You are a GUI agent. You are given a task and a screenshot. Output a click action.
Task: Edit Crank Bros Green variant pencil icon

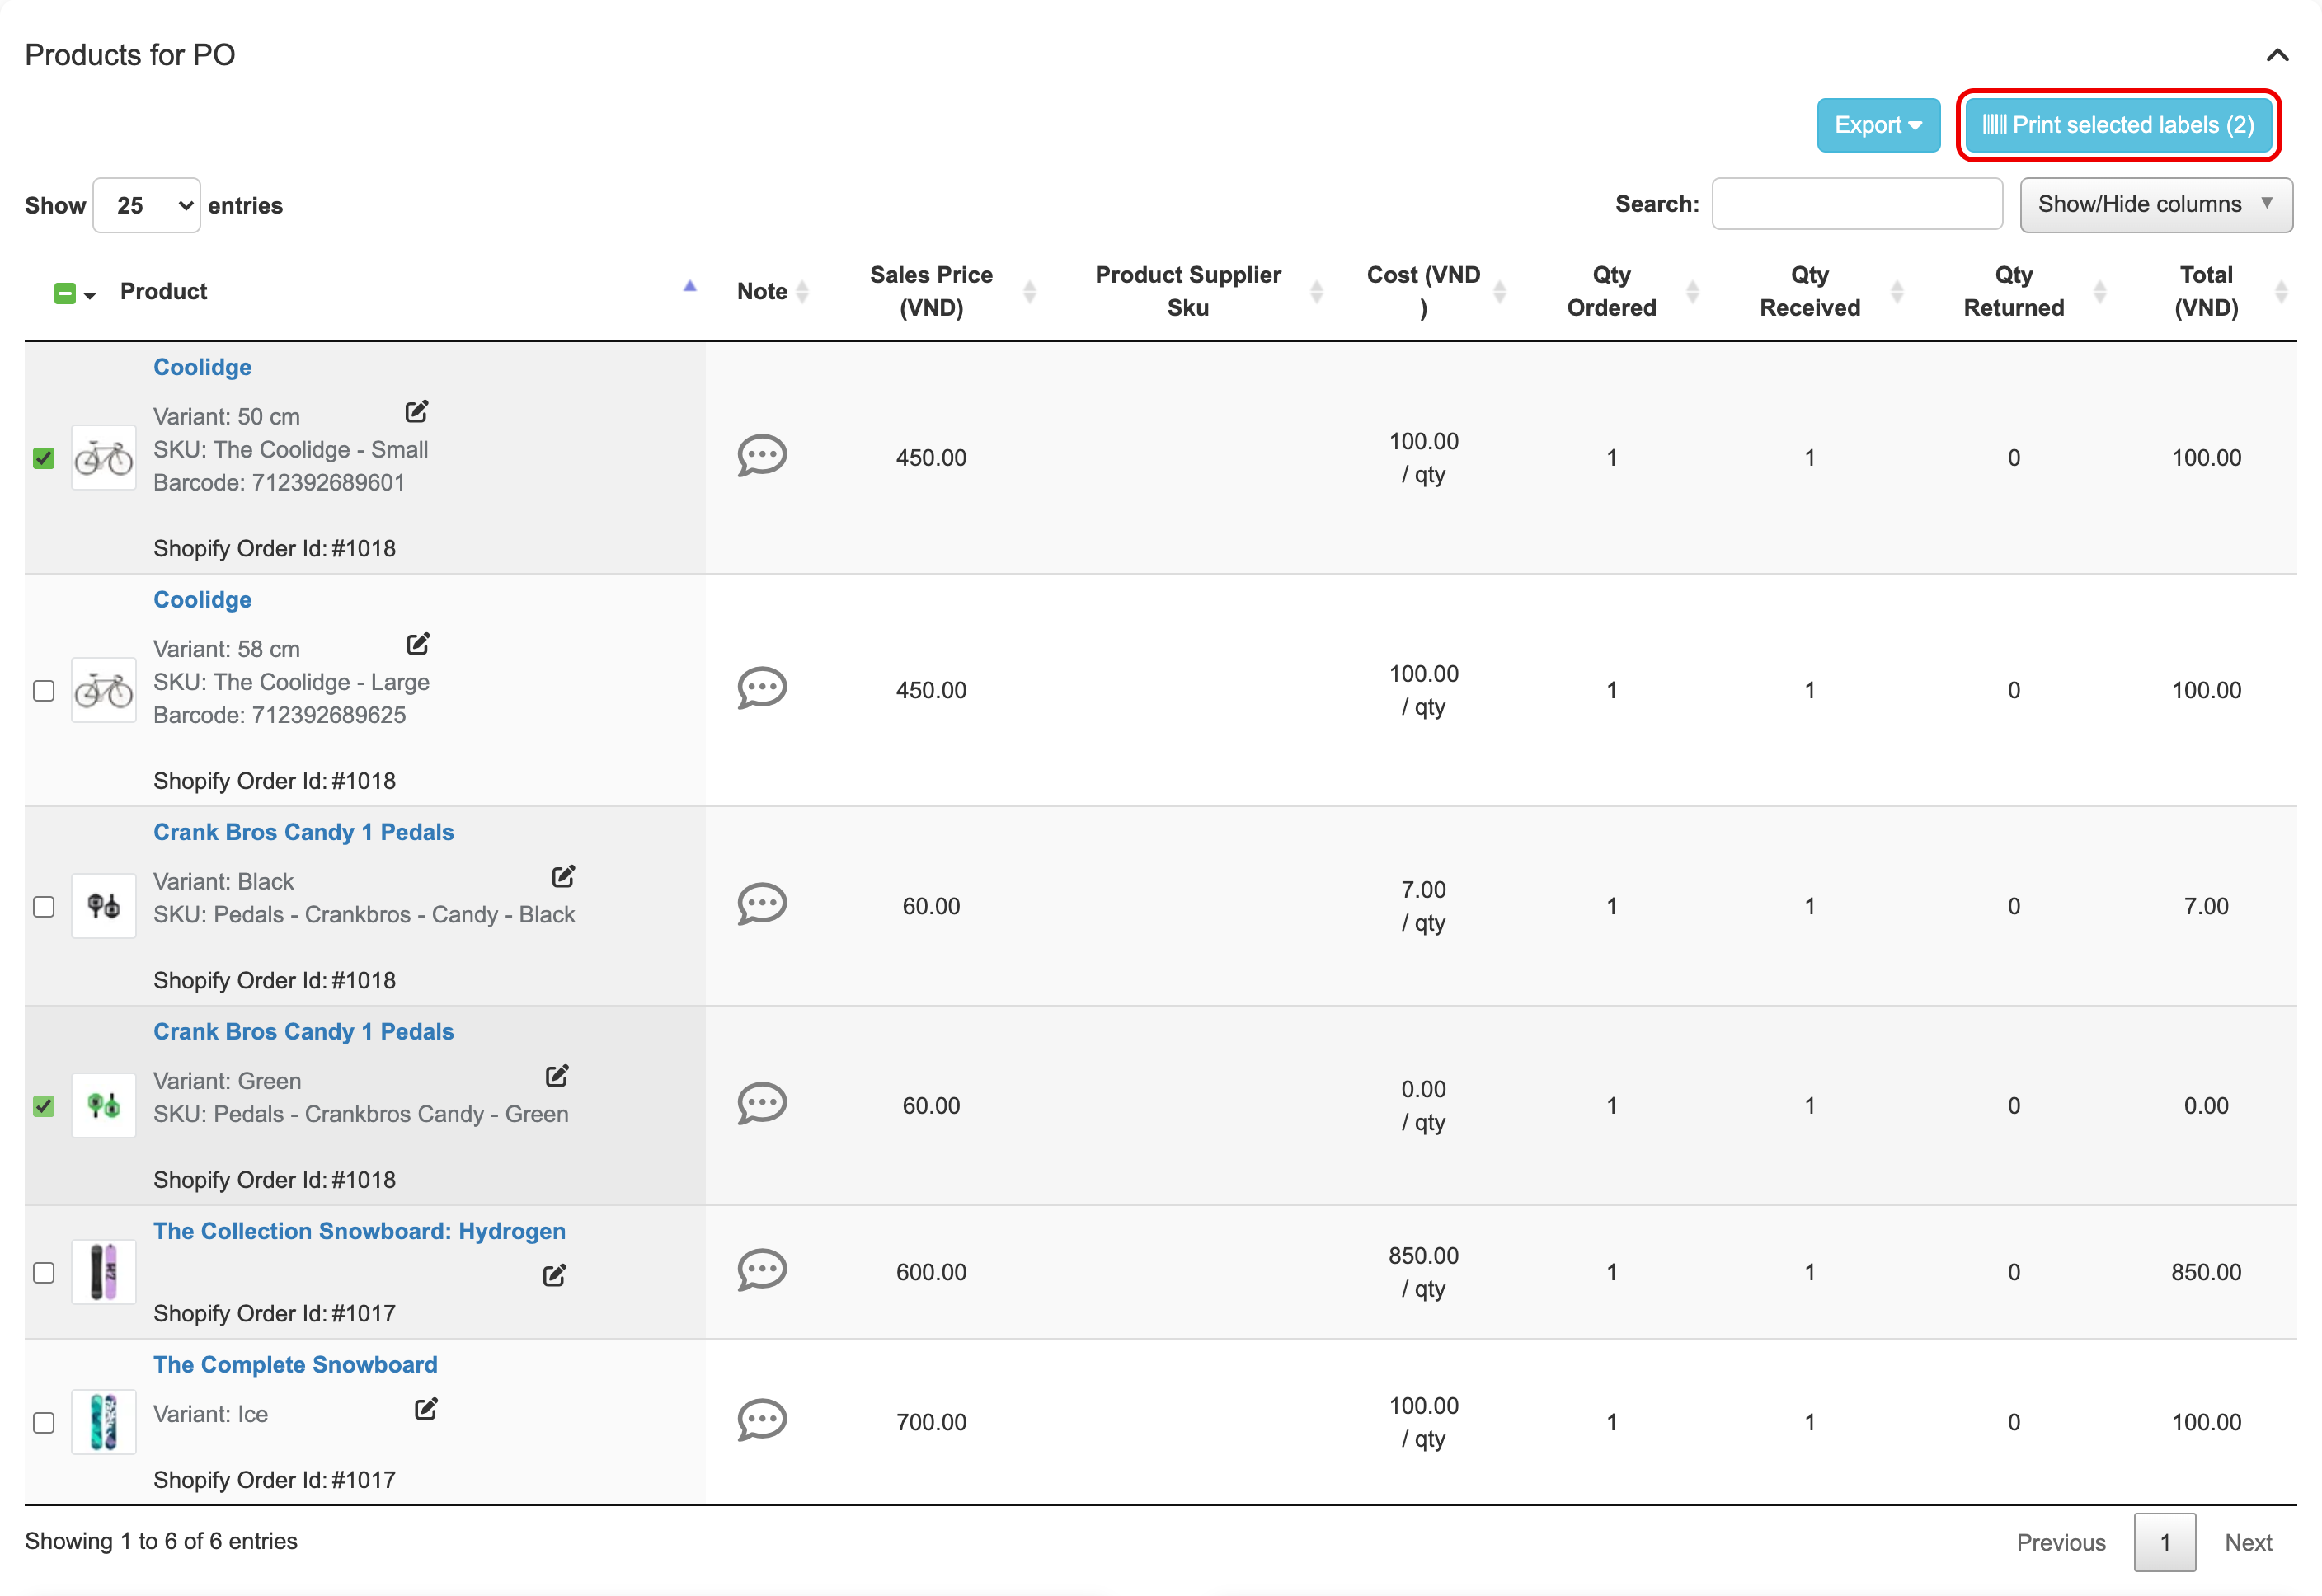click(557, 1076)
